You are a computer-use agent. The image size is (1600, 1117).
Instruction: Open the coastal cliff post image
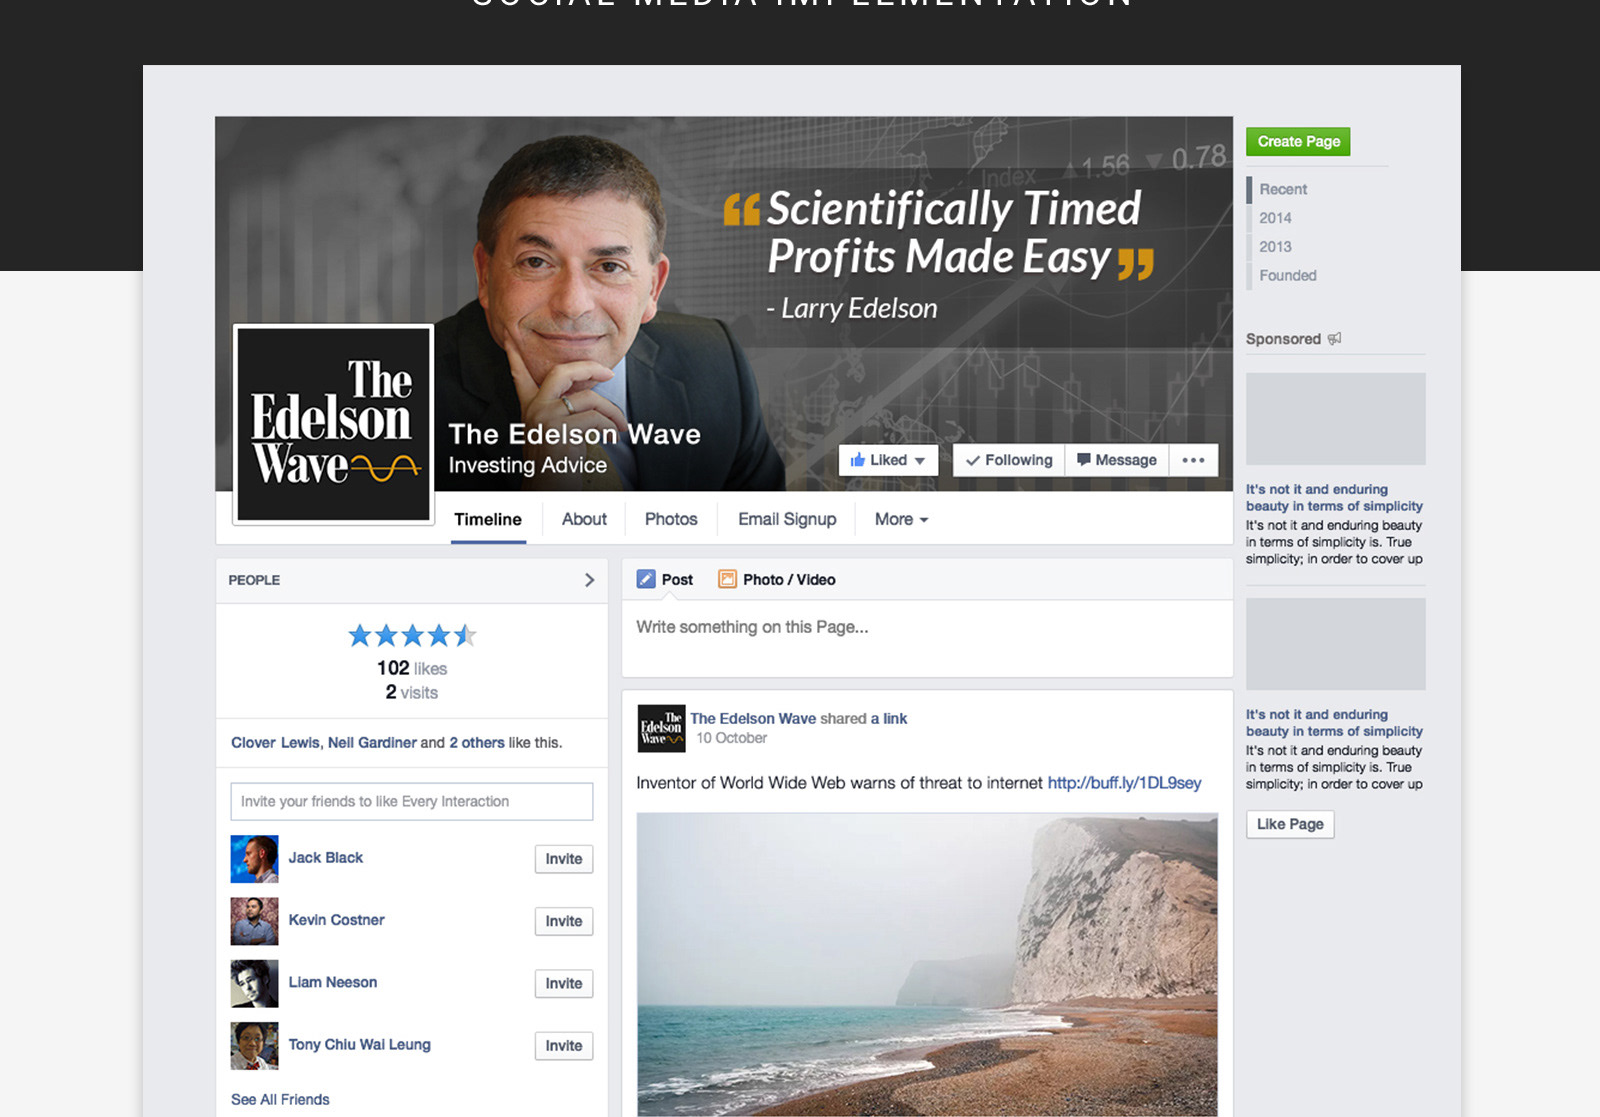[927, 964]
